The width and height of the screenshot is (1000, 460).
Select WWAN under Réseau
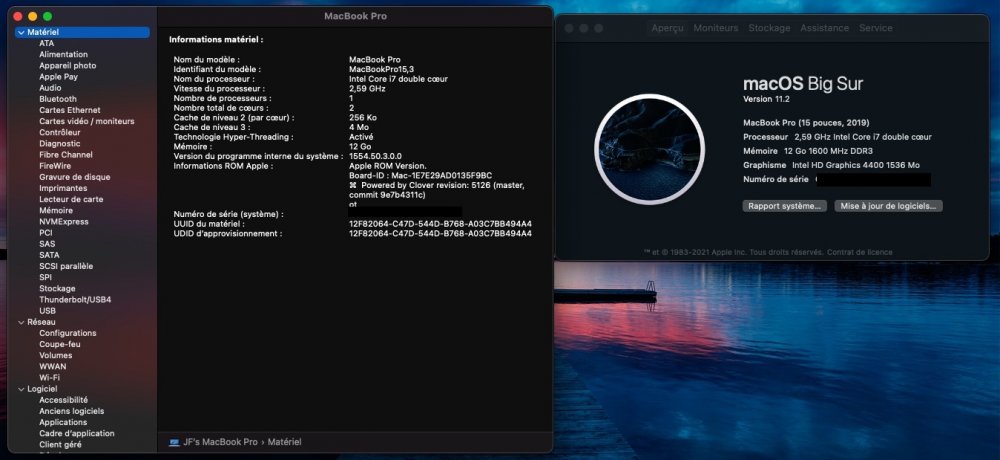tap(52, 367)
